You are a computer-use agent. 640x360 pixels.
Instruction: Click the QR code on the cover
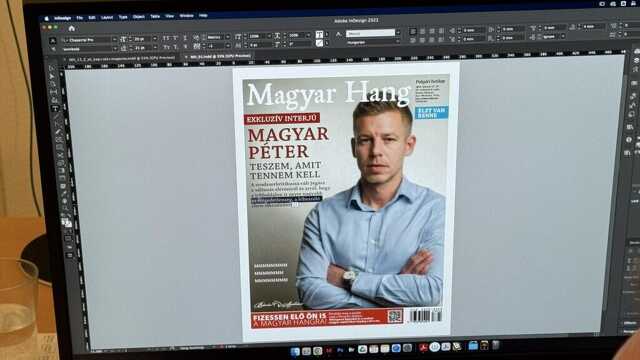coord(395,316)
